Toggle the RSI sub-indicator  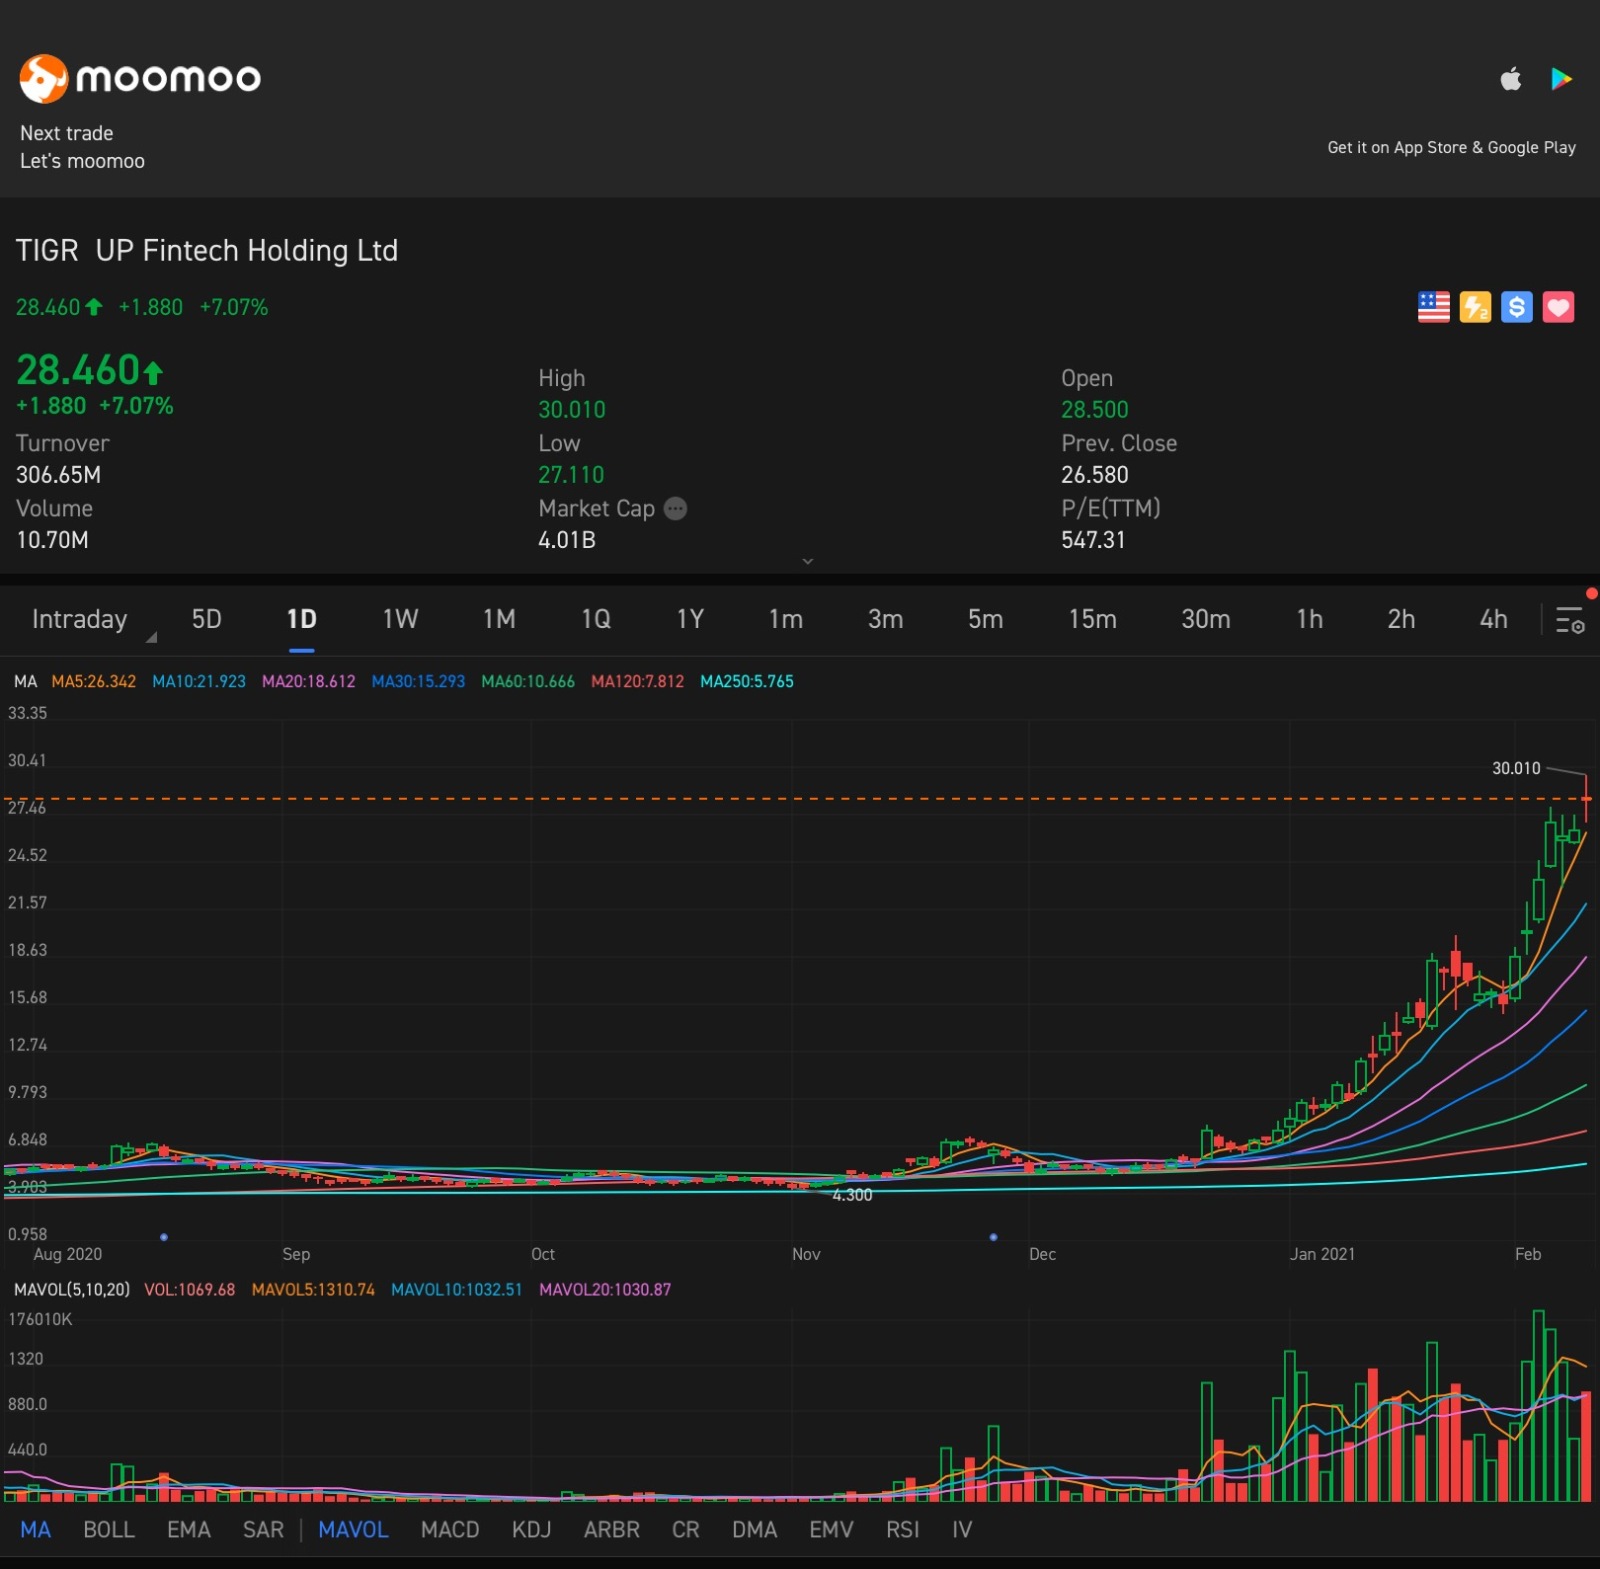(x=902, y=1529)
